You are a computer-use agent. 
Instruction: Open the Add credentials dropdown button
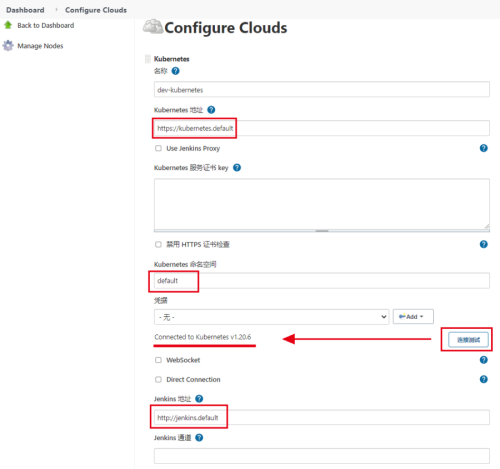[x=413, y=316]
